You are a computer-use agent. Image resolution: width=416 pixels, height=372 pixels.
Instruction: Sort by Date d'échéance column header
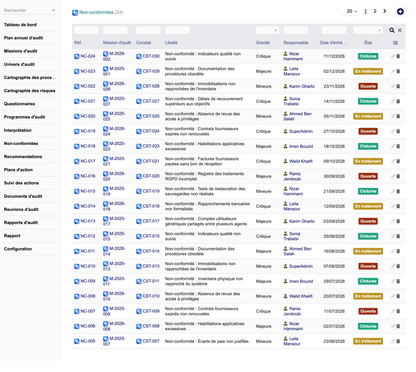tap(333, 43)
